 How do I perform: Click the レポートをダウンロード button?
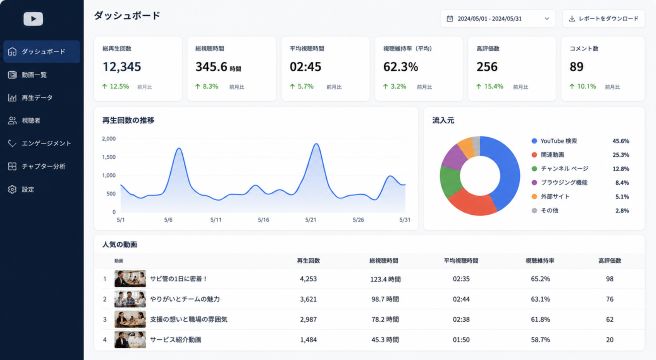pyautogui.click(x=603, y=19)
